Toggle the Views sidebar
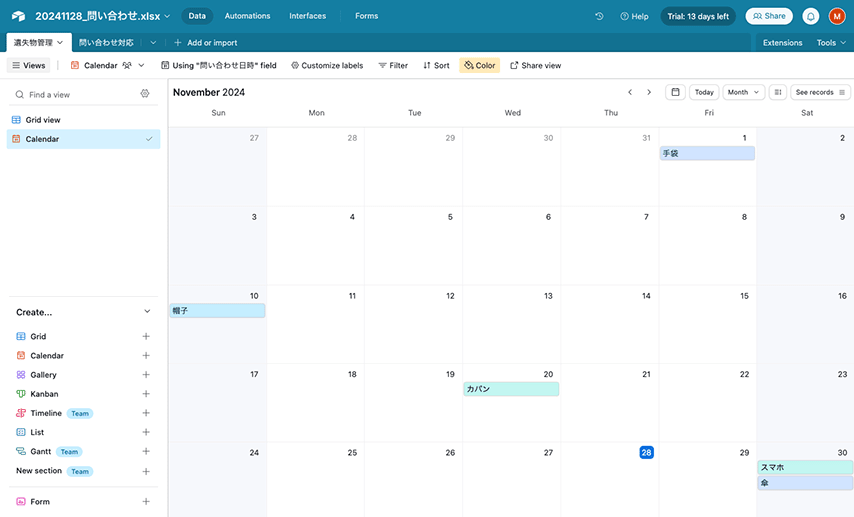The height and width of the screenshot is (517, 854). pyautogui.click(x=28, y=65)
